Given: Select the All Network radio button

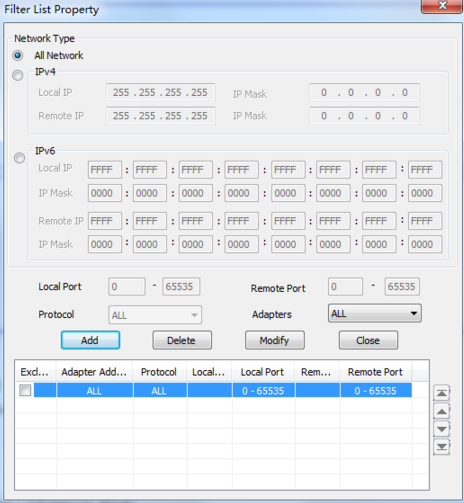Looking at the screenshot, I should point(18,55).
